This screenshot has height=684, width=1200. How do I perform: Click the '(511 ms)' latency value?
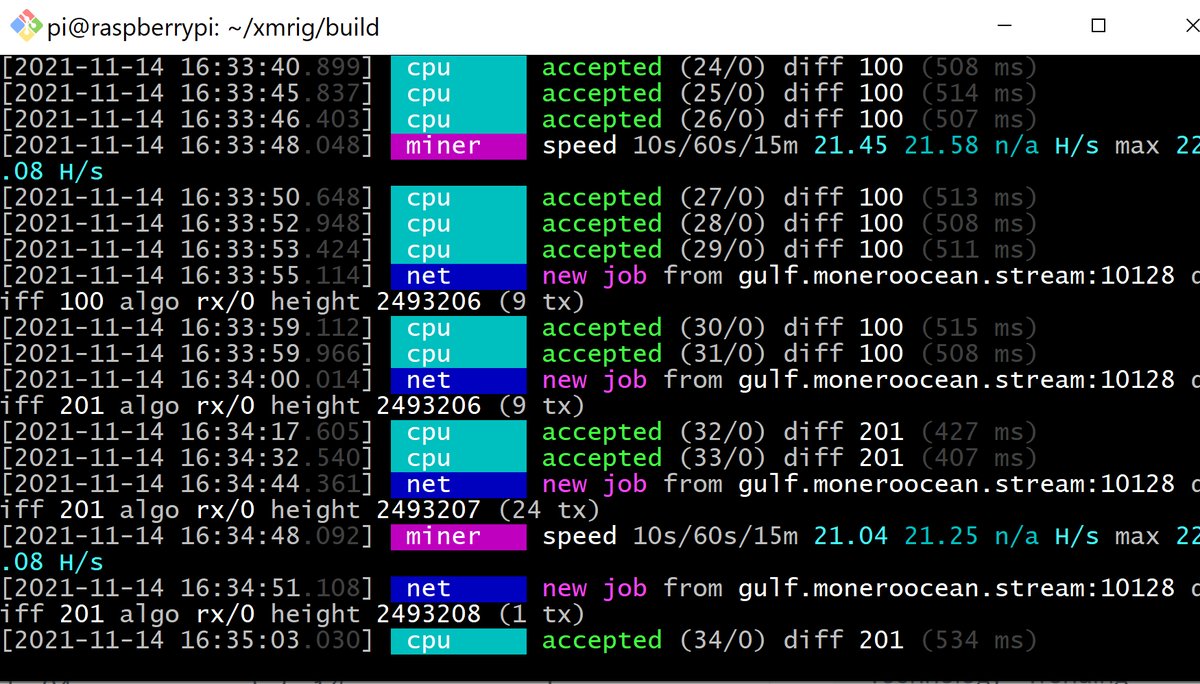tap(979, 250)
